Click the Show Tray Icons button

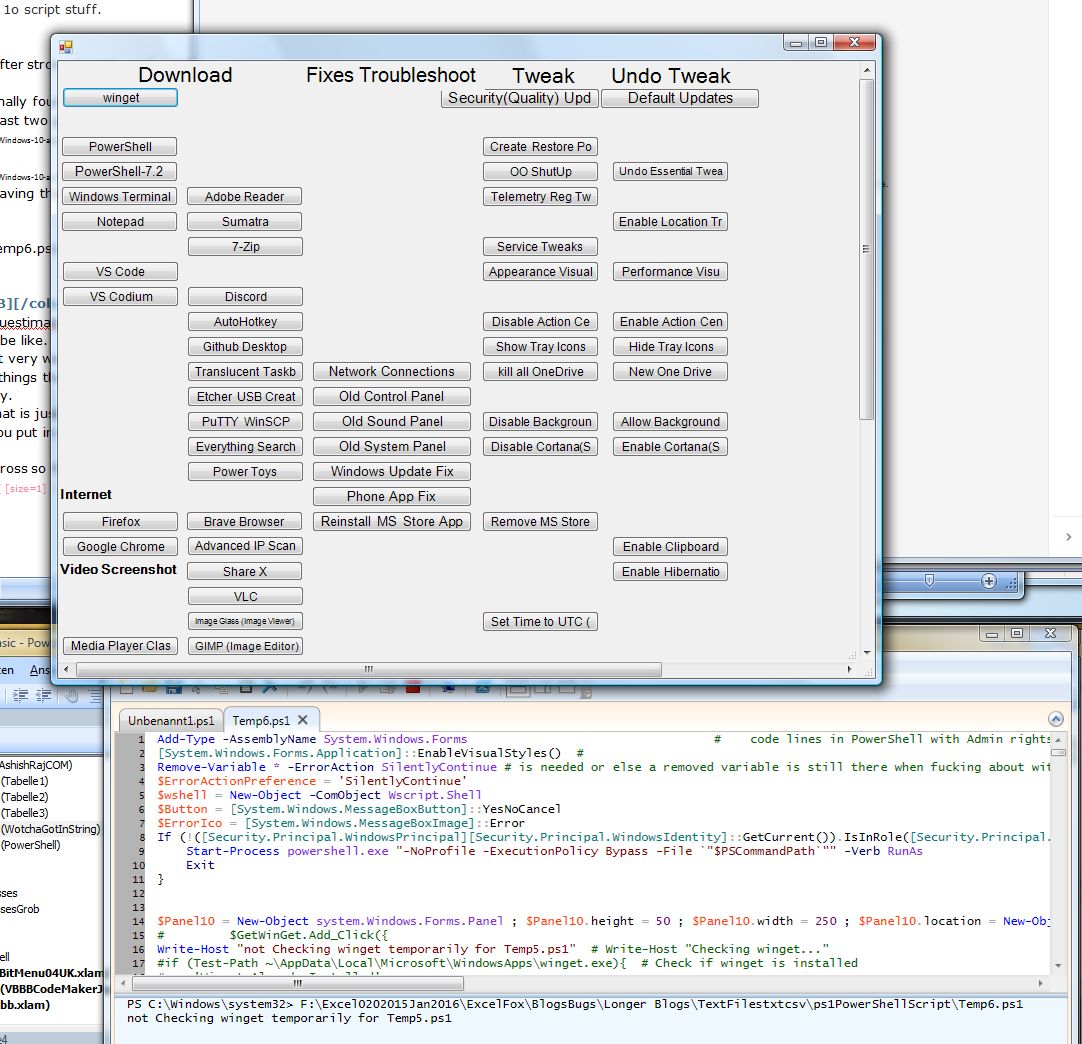point(540,346)
